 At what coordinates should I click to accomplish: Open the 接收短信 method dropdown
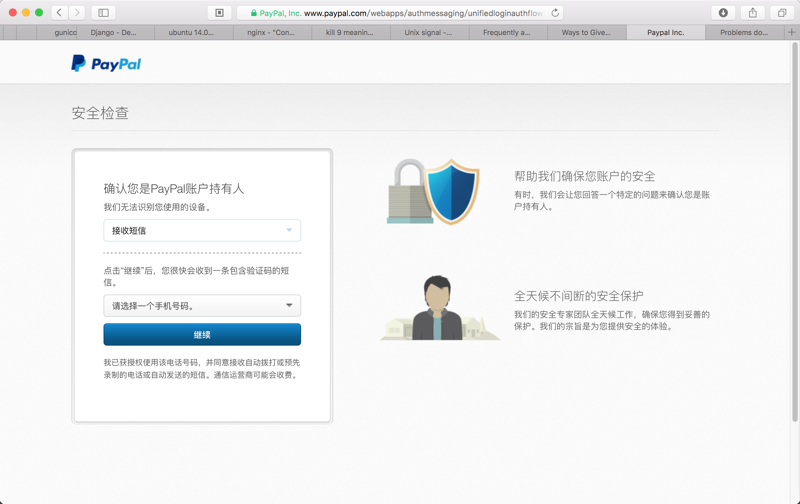click(202, 231)
